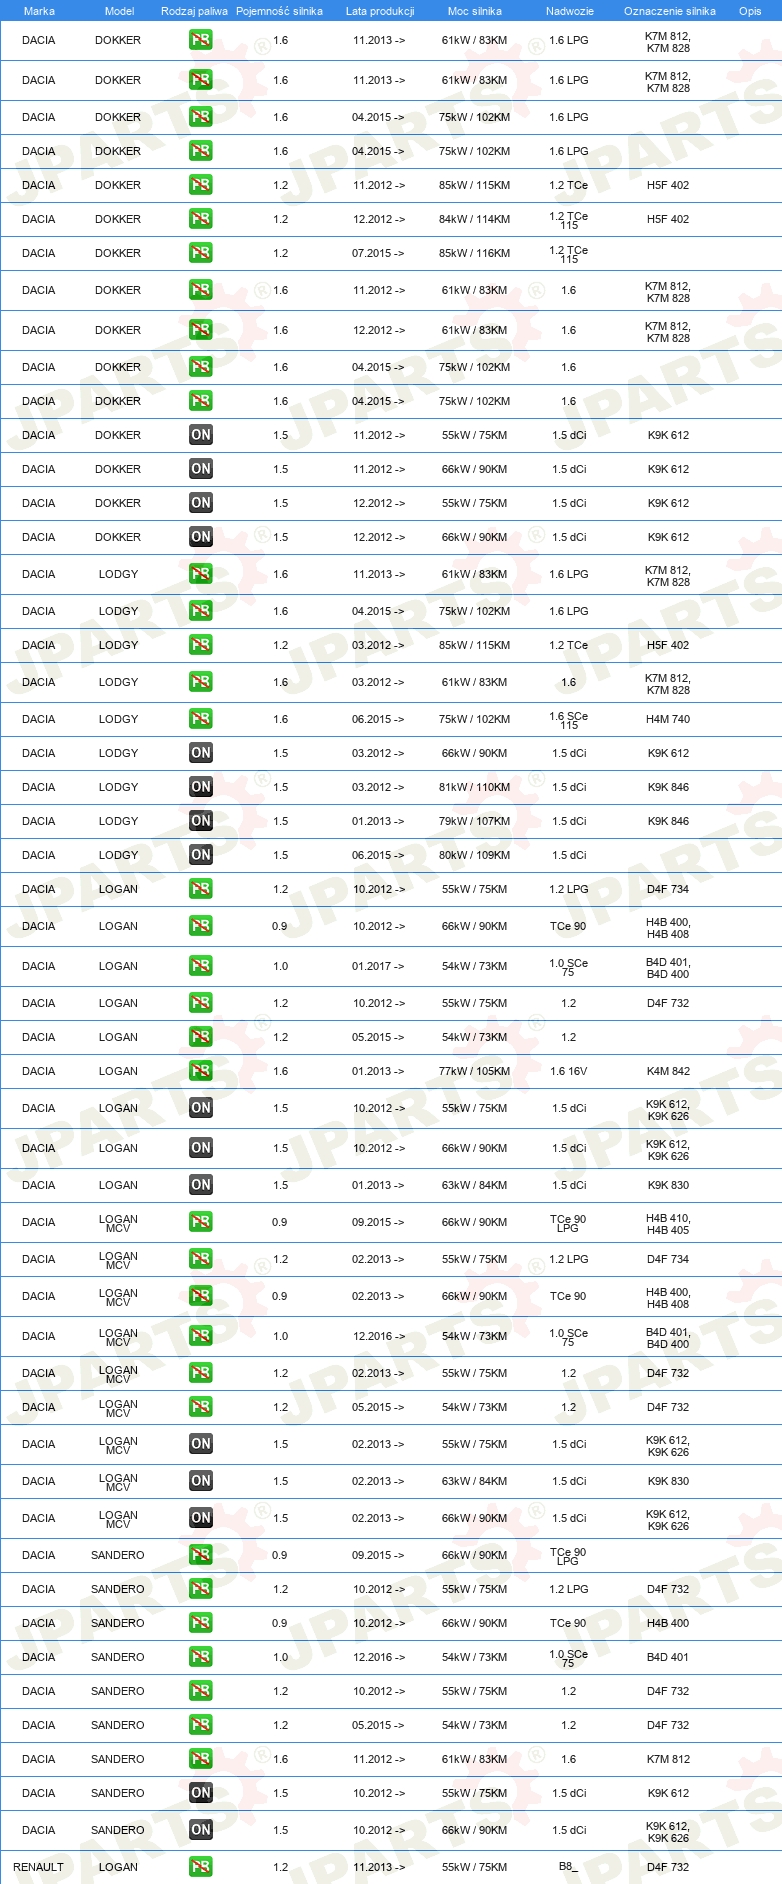Select the 79kW / 107KM power cell
782x1884 pixels.
(474, 821)
